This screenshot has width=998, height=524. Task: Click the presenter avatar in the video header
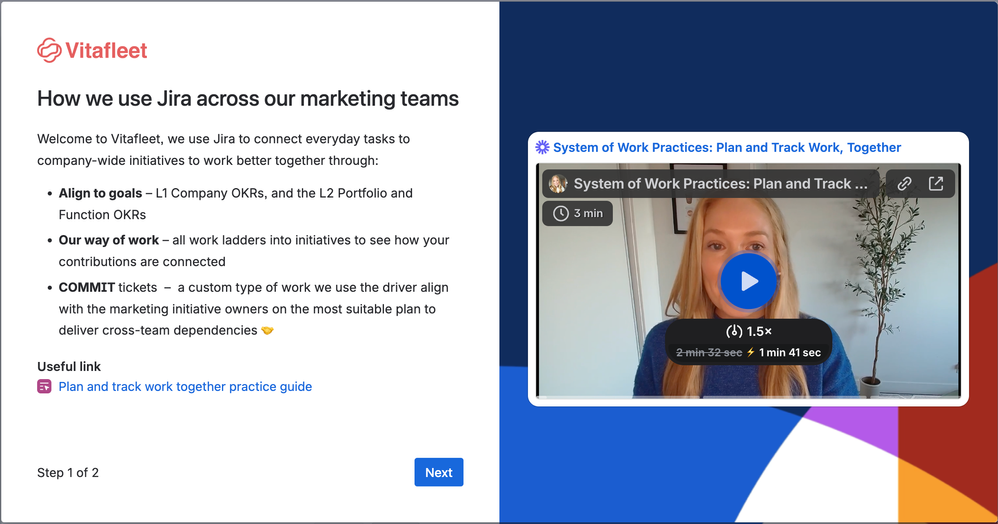[558, 184]
